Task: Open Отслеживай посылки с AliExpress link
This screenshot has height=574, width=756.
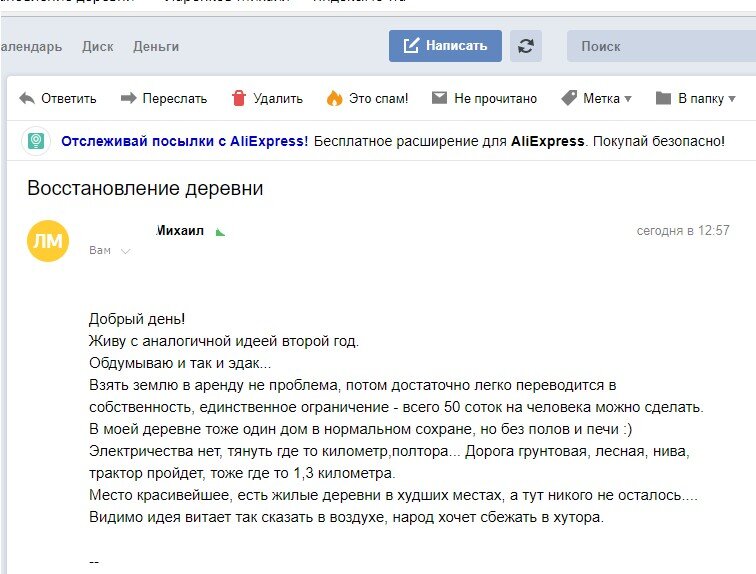Action: tap(184, 141)
